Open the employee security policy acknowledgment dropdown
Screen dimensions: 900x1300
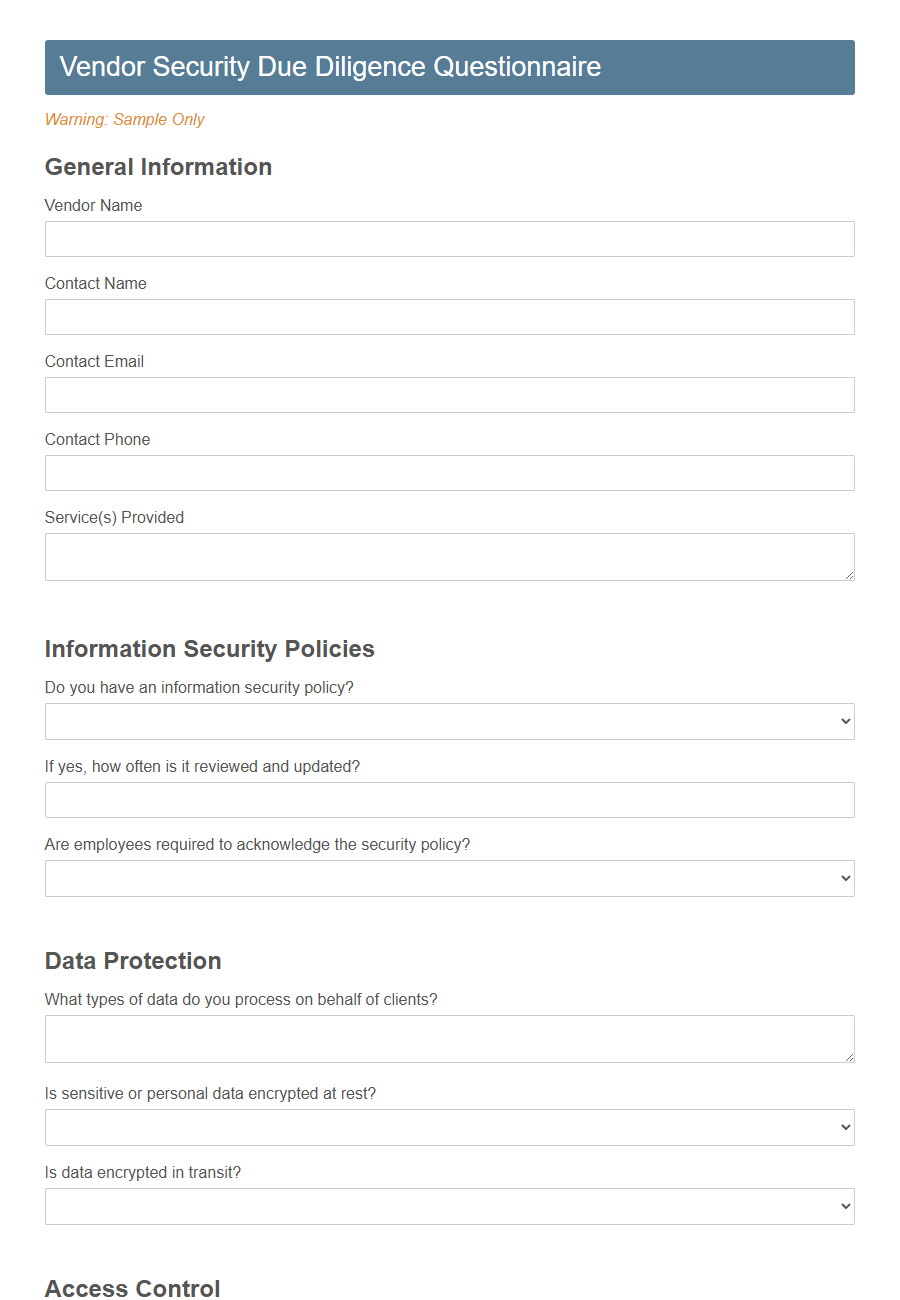pyautogui.click(x=449, y=878)
